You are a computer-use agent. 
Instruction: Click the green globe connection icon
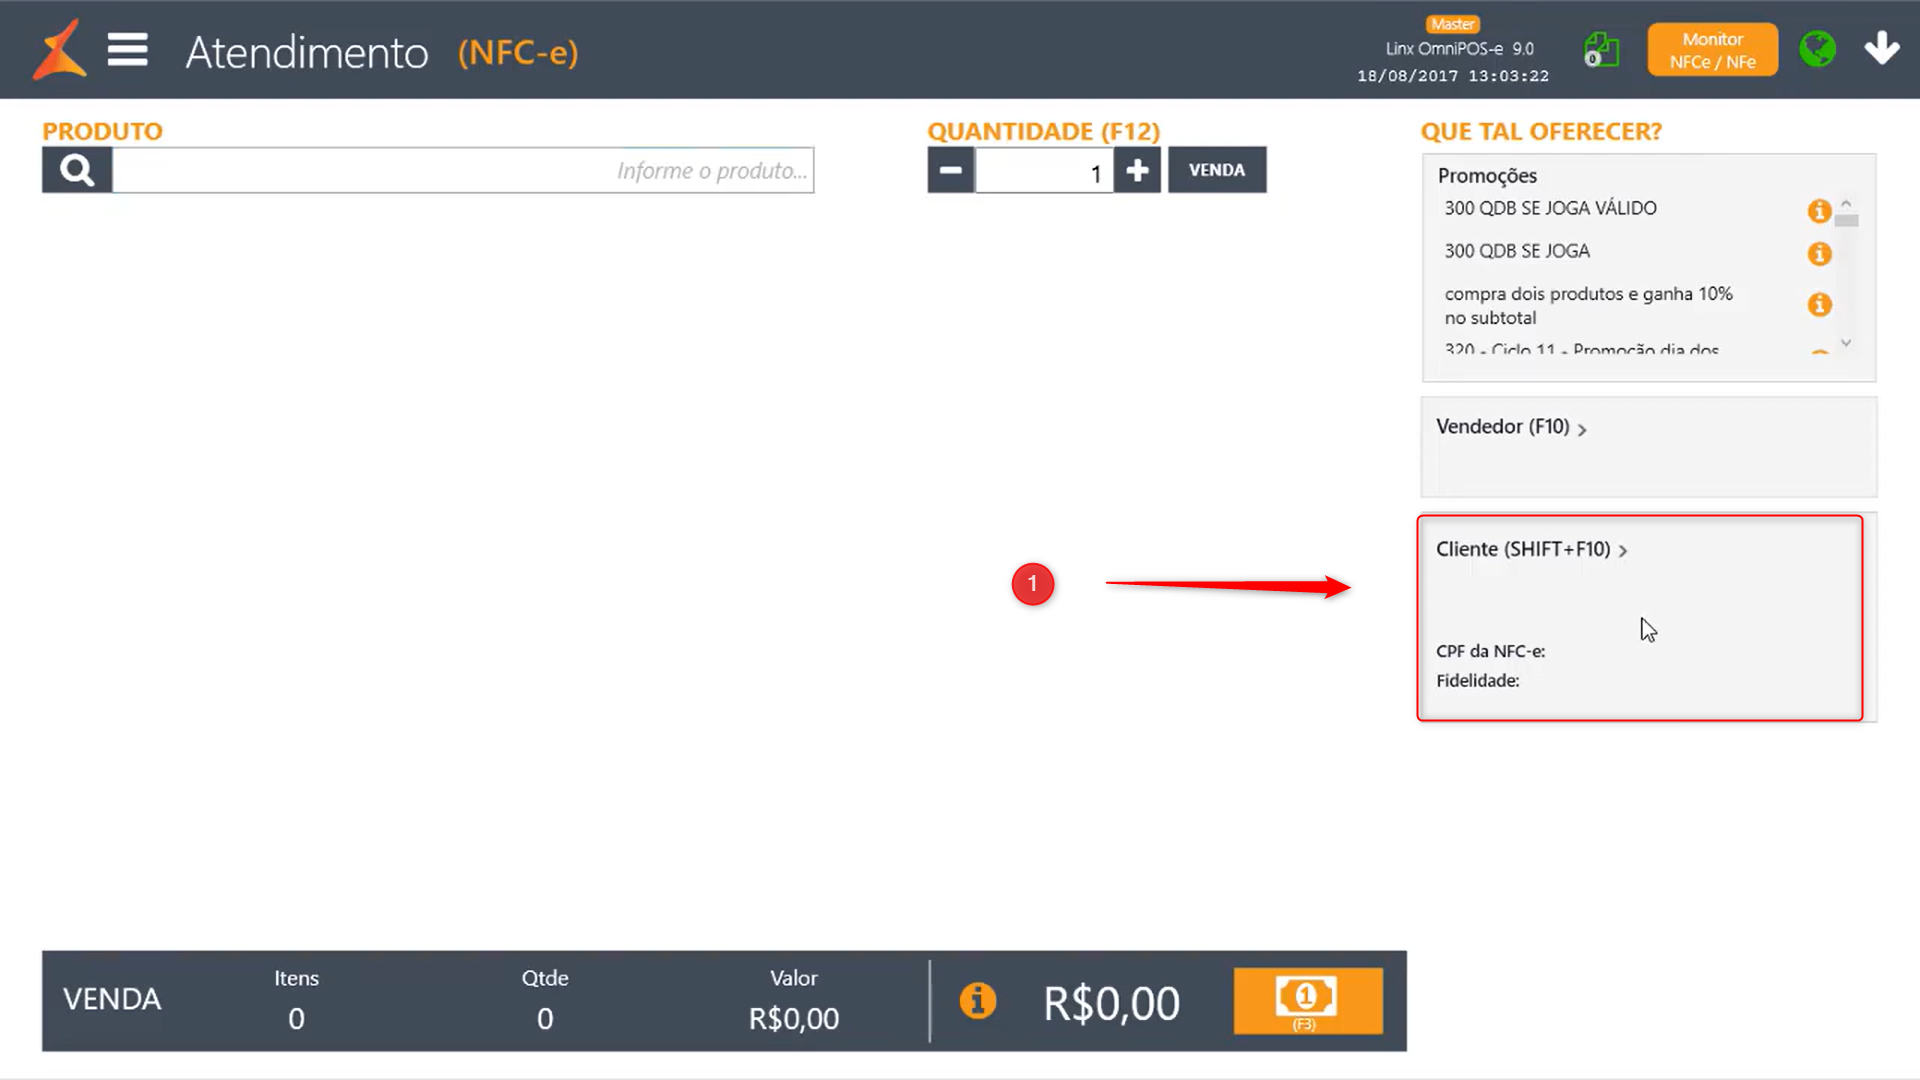click(1817, 48)
